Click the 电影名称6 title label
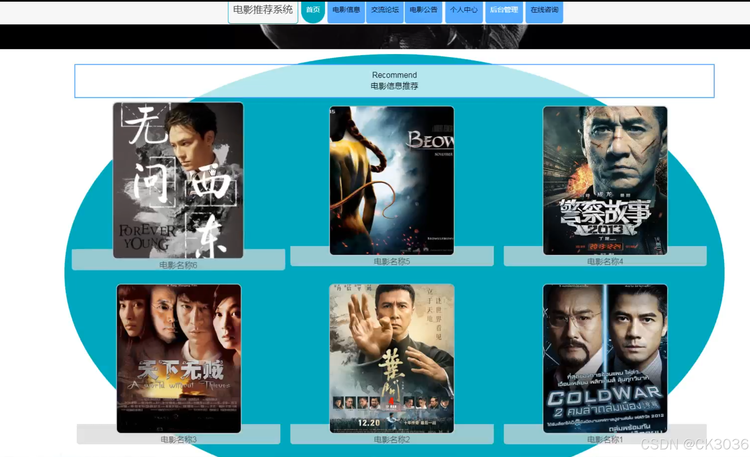 pos(178,265)
